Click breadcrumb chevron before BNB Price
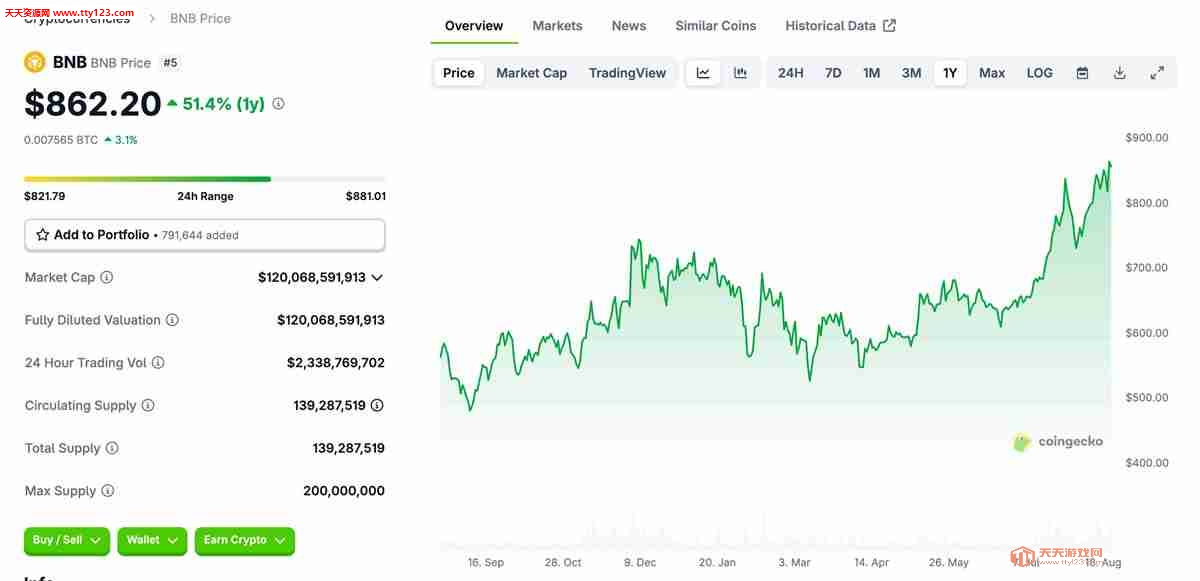Image resolution: width=1200 pixels, height=581 pixels. coord(153,18)
